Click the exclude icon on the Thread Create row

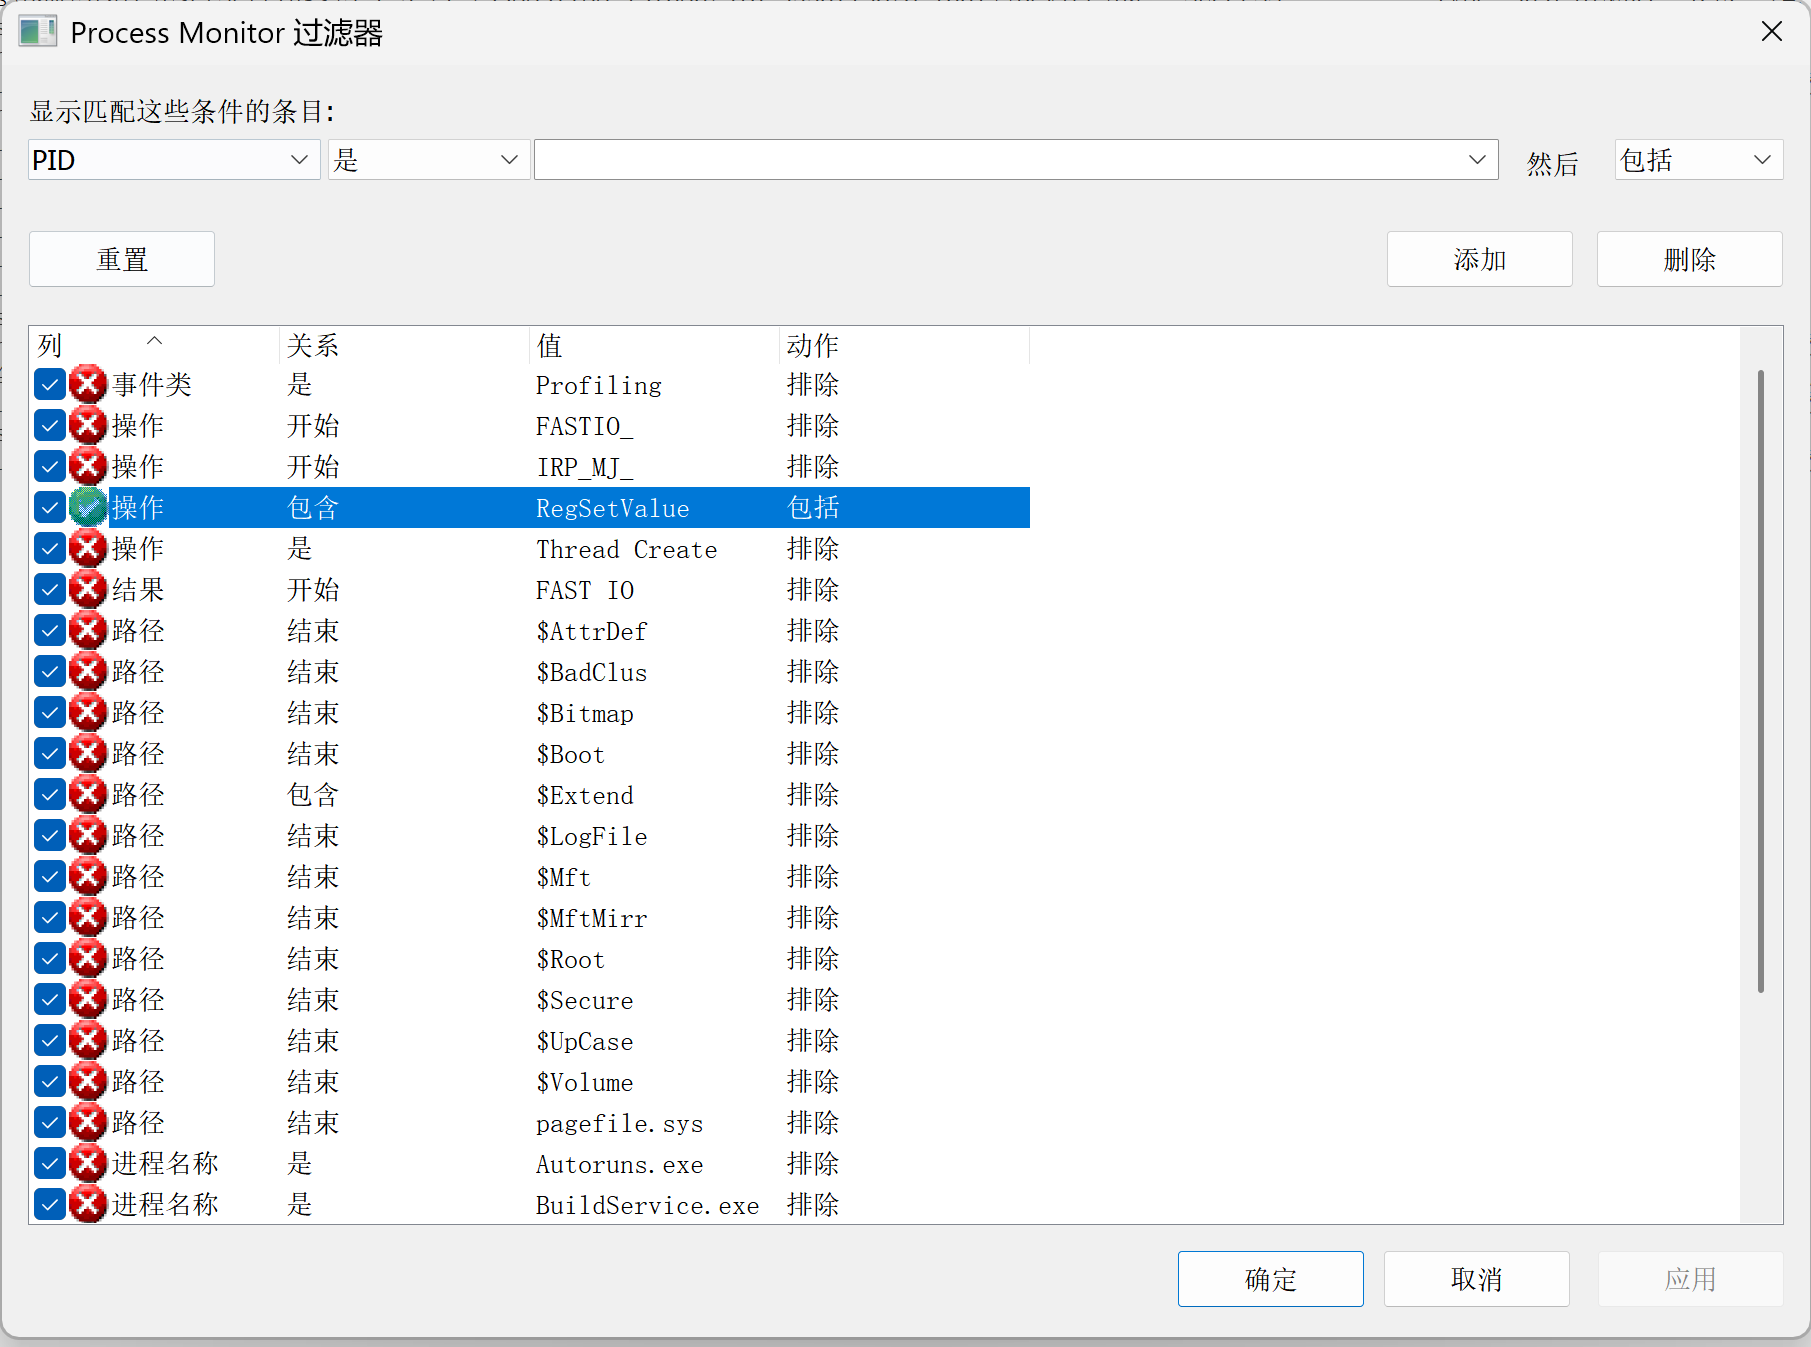88,548
